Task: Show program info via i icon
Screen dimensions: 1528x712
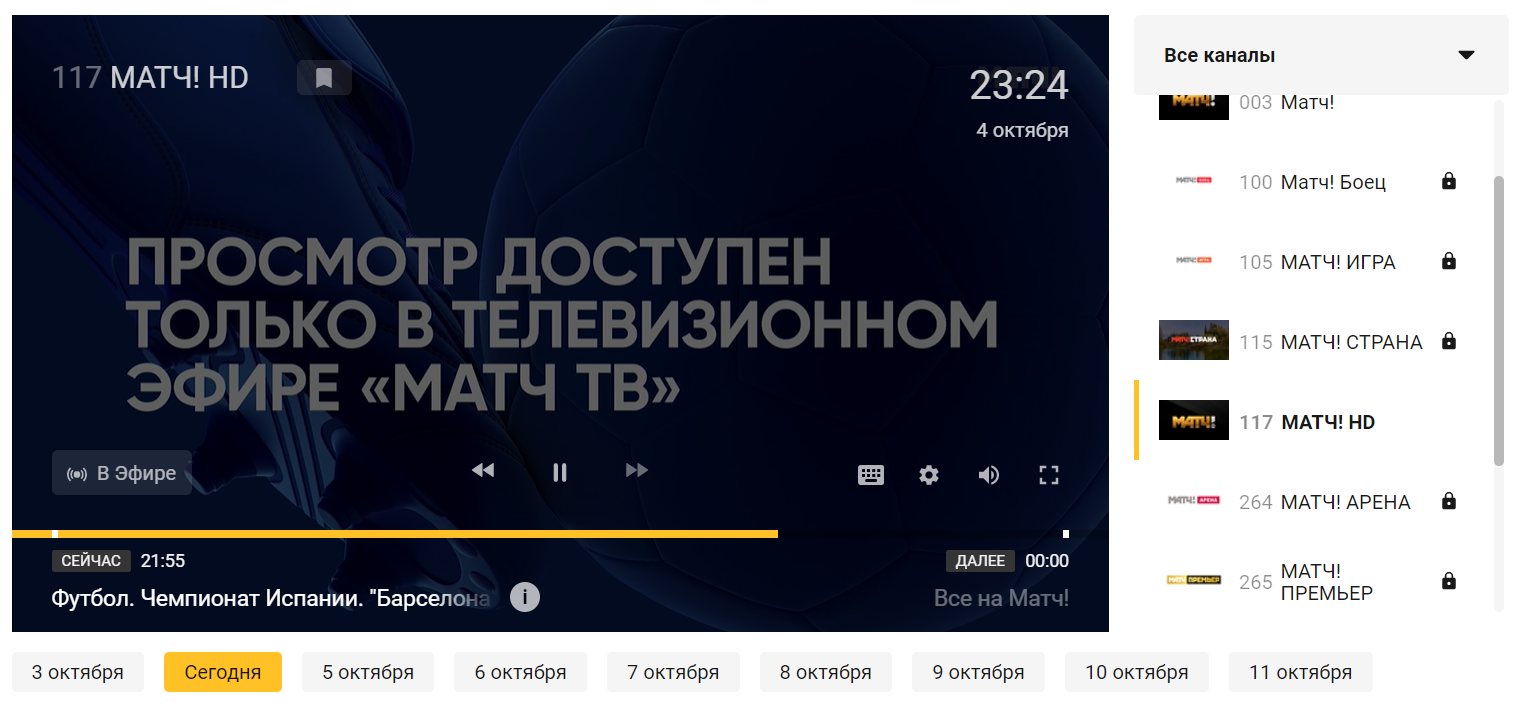Action: click(525, 598)
